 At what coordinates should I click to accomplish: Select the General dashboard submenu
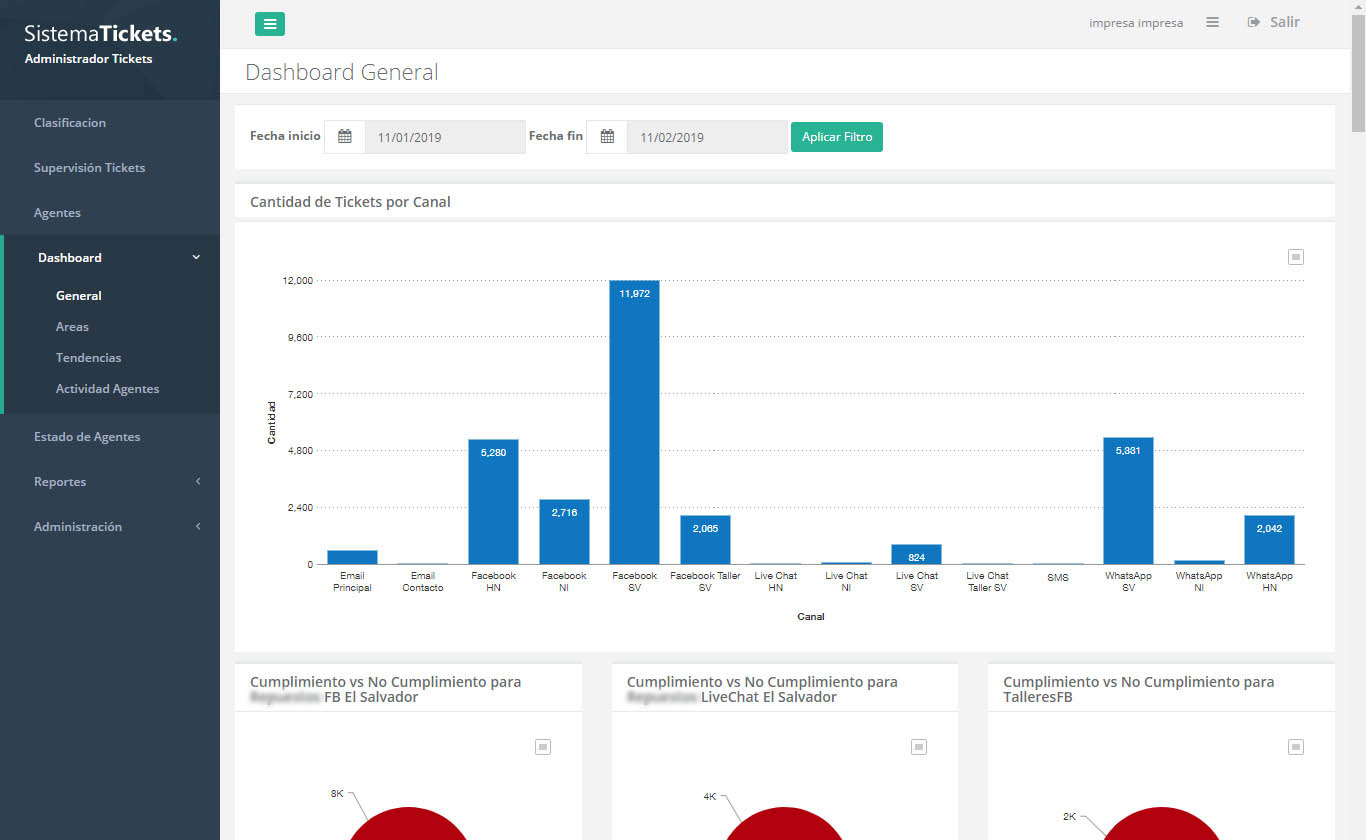(x=79, y=295)
